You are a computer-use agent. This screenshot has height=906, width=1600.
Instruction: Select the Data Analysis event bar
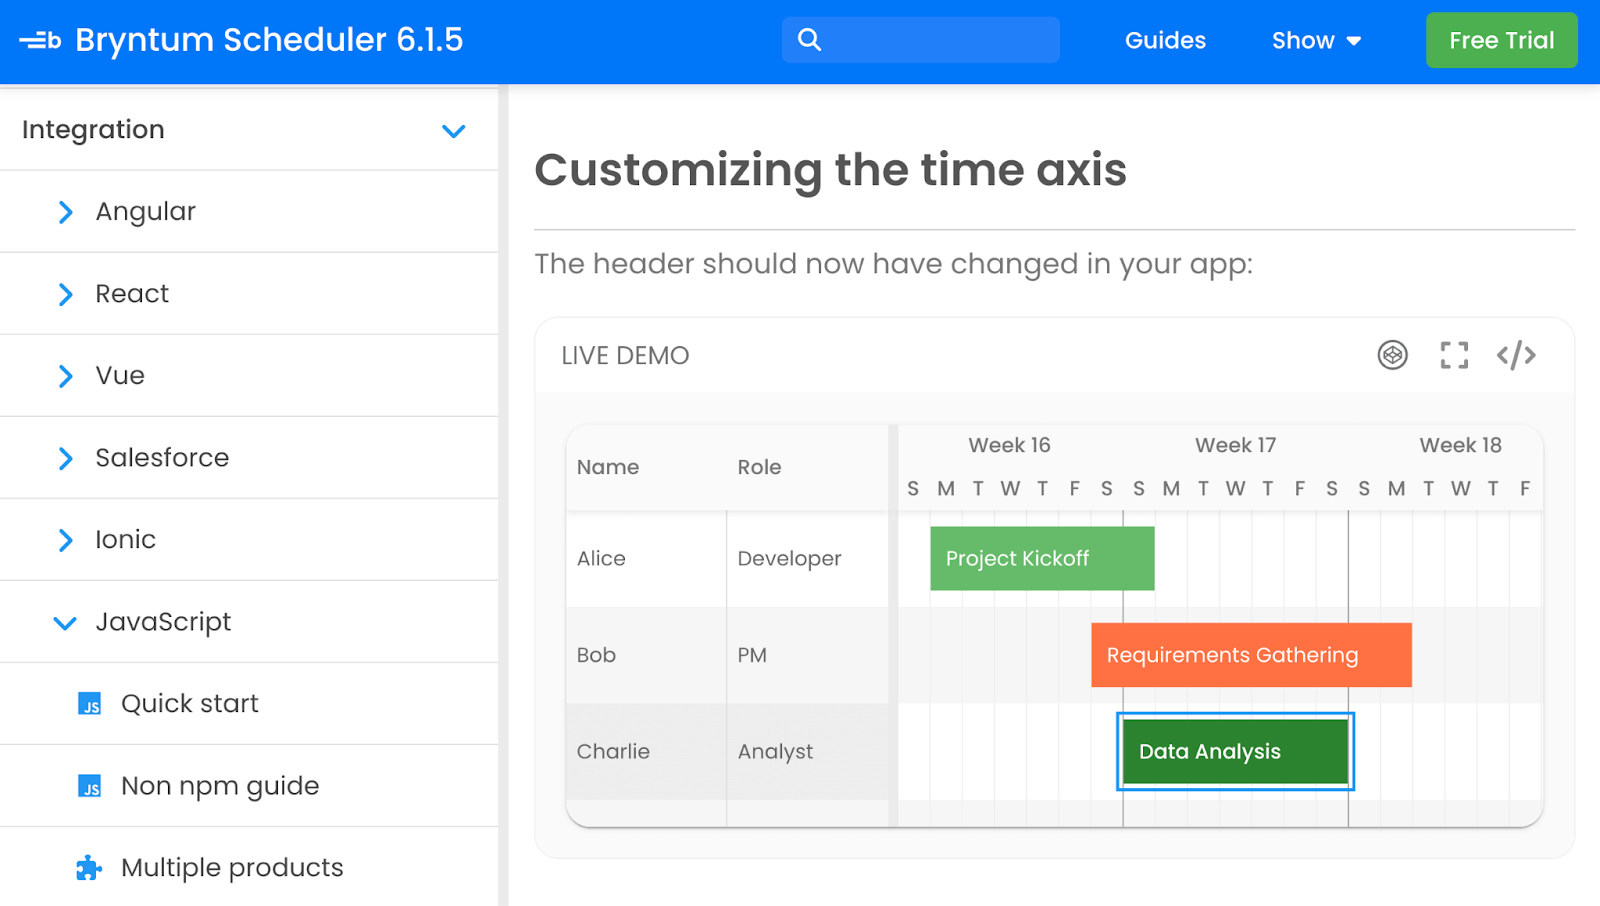(1235, 751)
